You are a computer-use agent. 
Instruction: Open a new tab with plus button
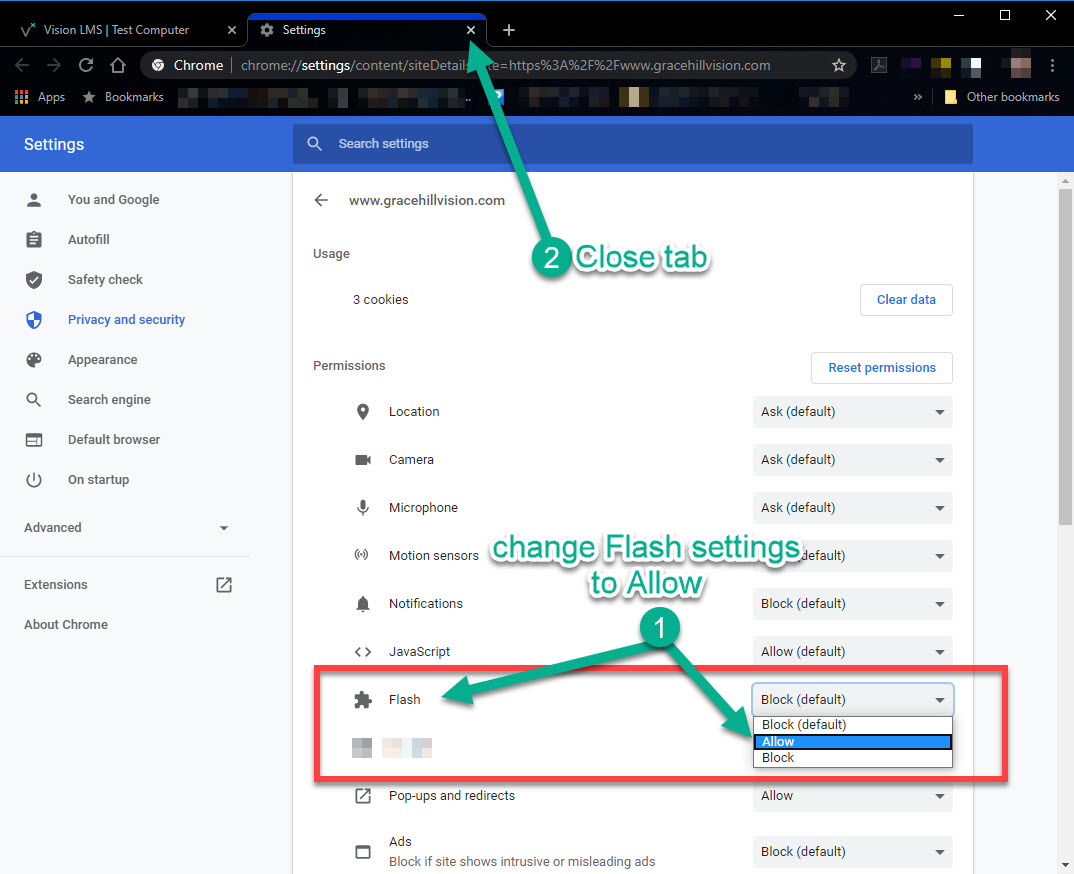click(x=508, y=30)
